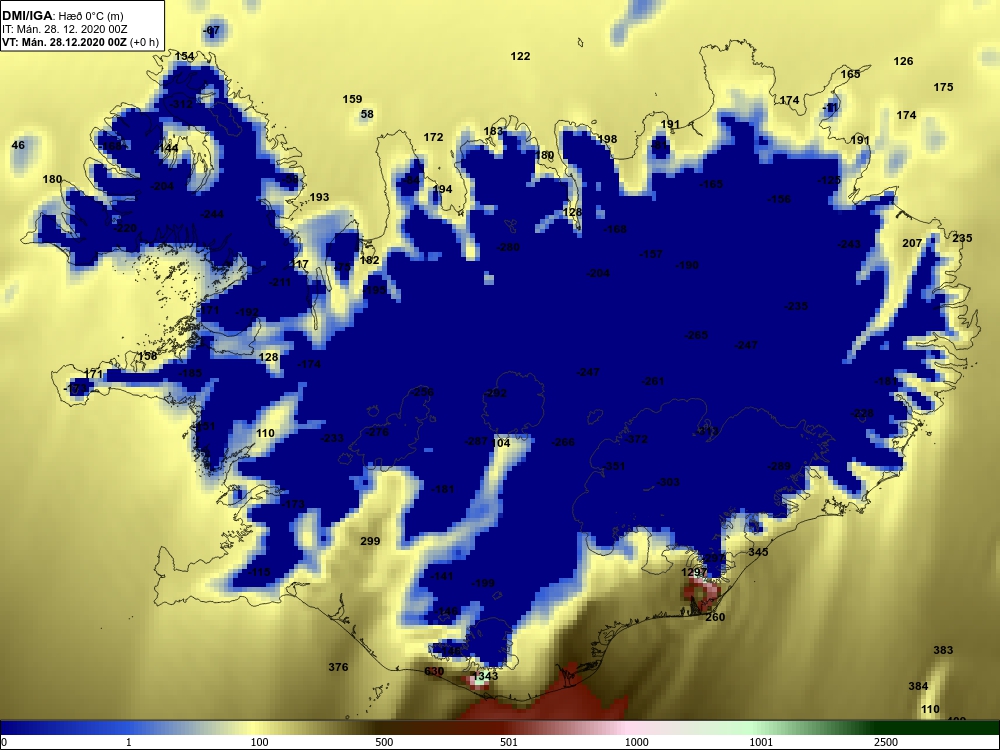Click the map value 172

433,137
